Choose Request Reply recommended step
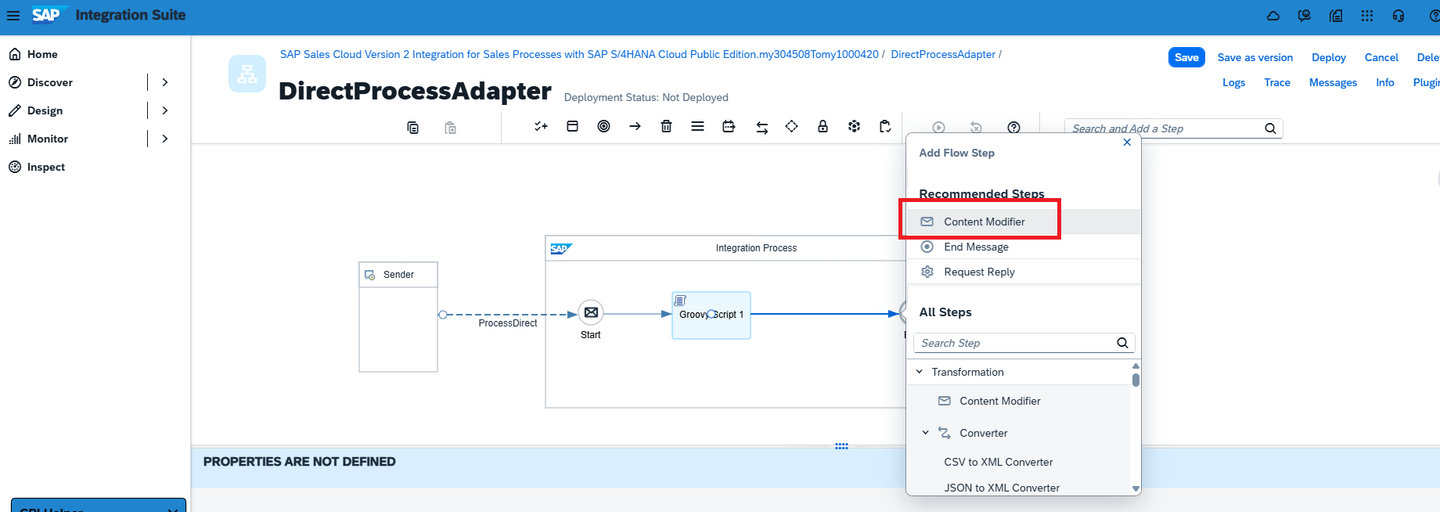 1023,272
